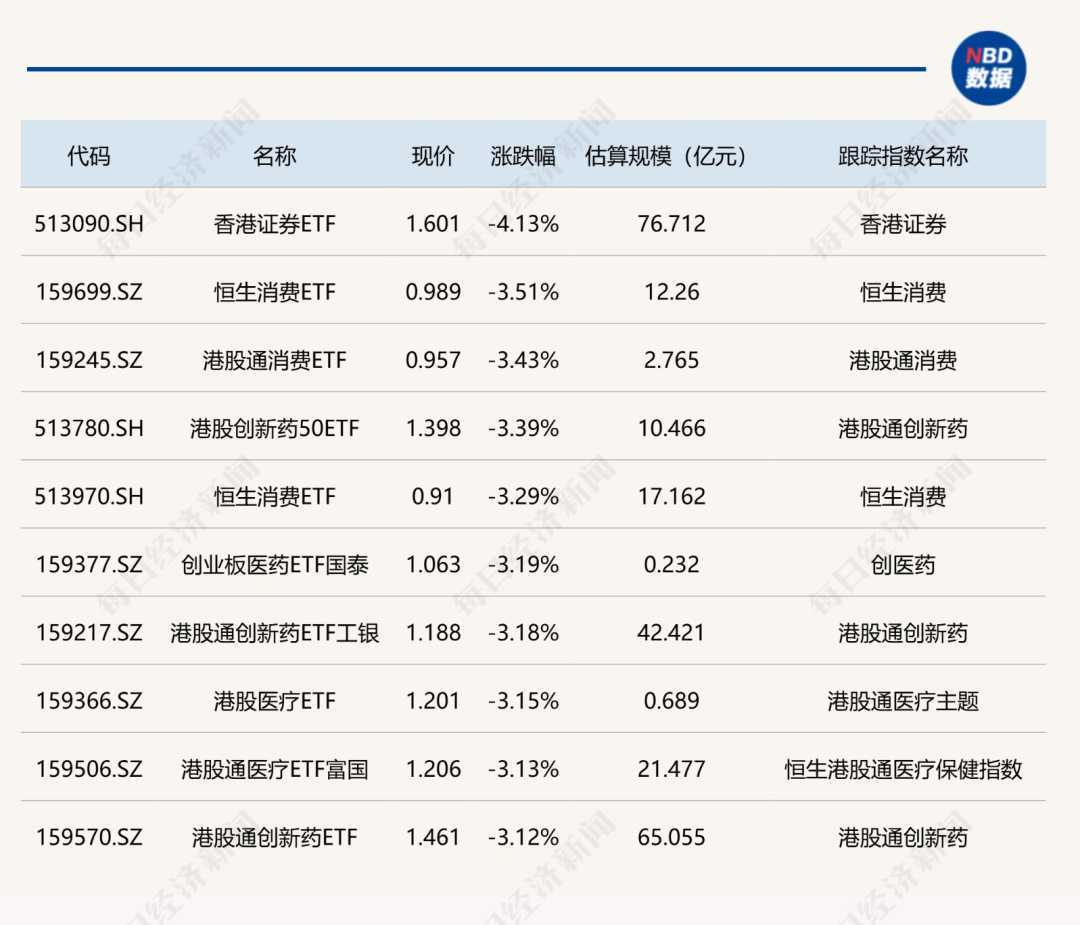Screen dimensions: 1080x925
Task: Click the 恒生港股通医疗保健指数 index name
Action: (x=903, y=769)
